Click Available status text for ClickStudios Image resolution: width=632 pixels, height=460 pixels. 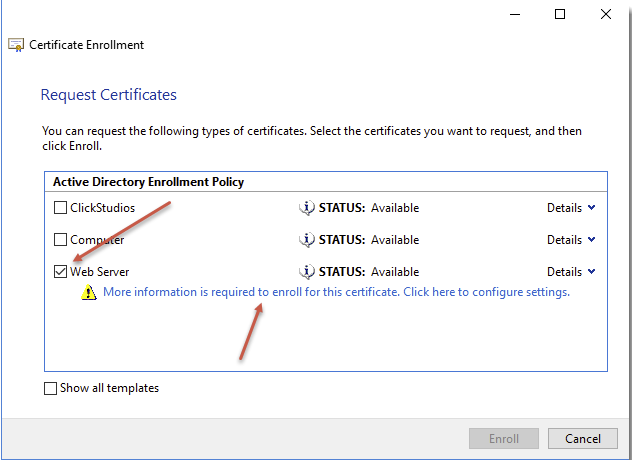click(395, 208)
